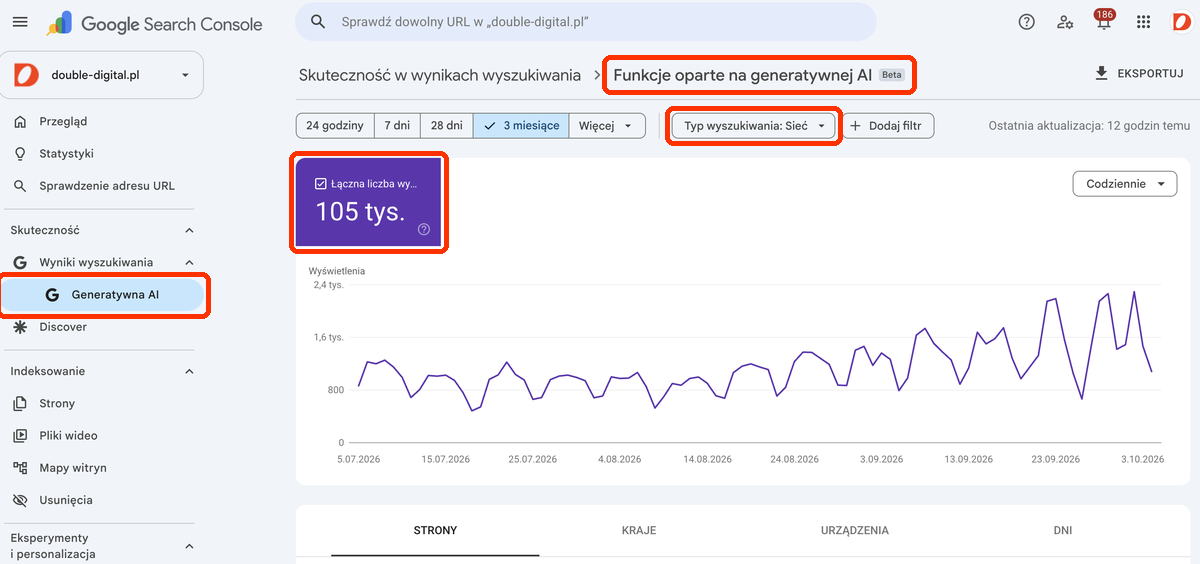Collapse the Indeksowanie section
This screenshot has width=1200, height=564.
pyautogui.click(x=189, y=371)
